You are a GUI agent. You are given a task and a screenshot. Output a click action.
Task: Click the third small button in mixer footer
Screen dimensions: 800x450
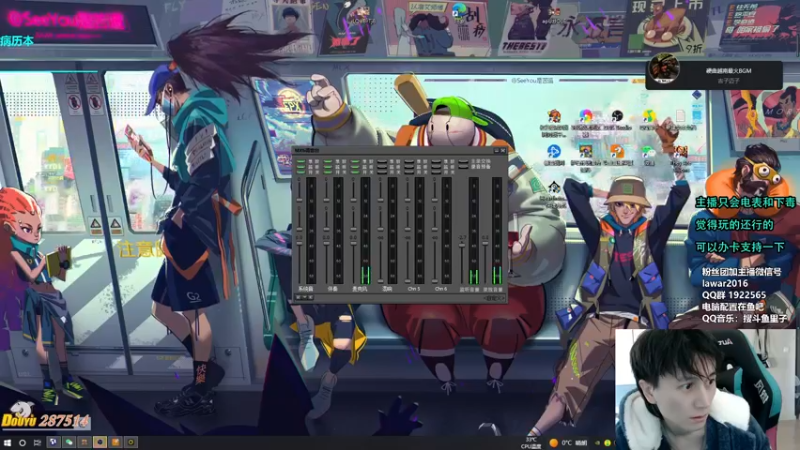(x=311, y=297)
